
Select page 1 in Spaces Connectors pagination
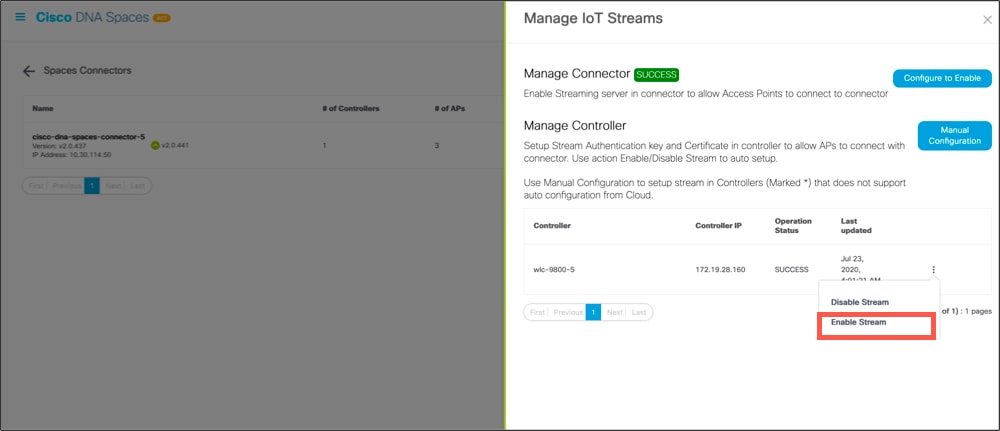coord(92,186)
